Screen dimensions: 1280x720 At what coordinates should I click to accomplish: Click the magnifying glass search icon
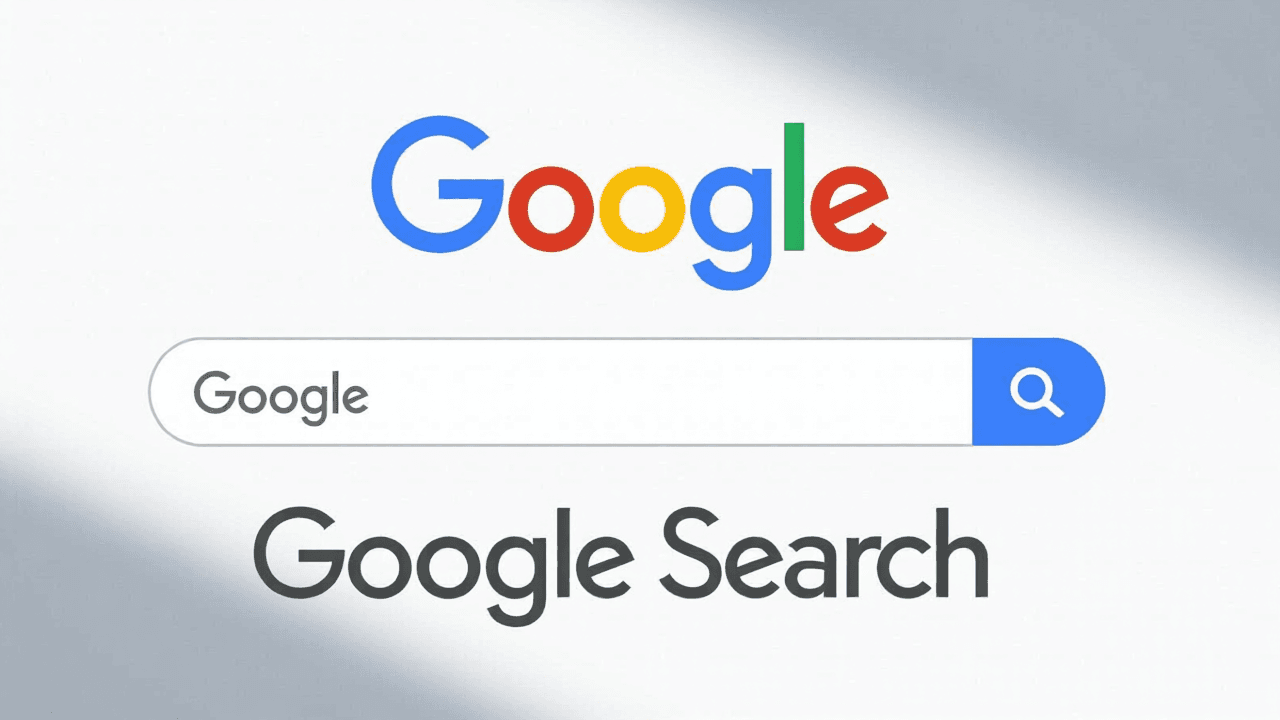click(1037, 393)
